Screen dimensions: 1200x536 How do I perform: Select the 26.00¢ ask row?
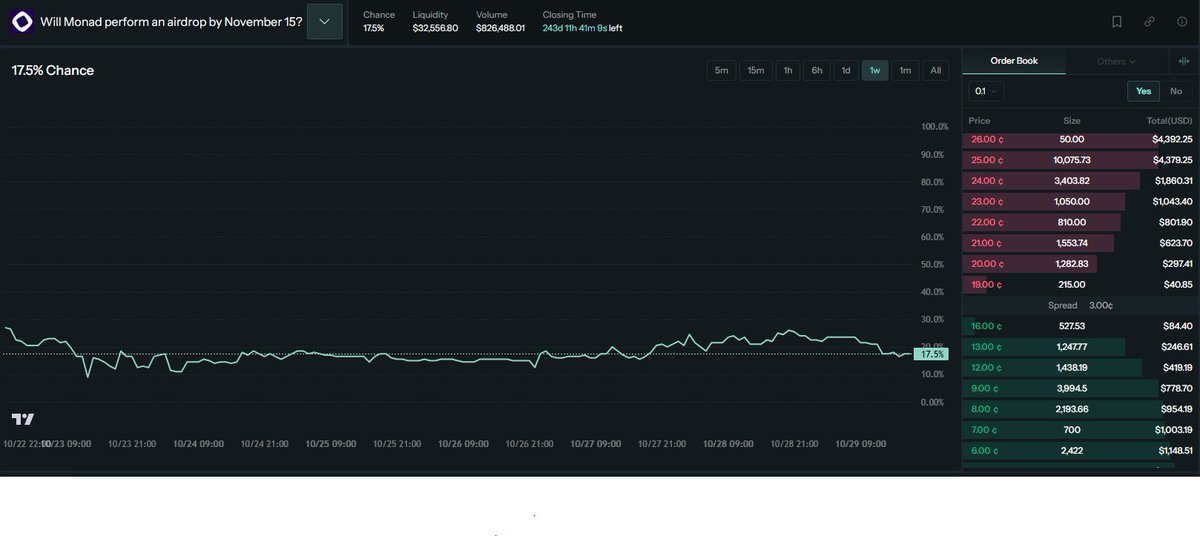click(x=1080, y=139)
